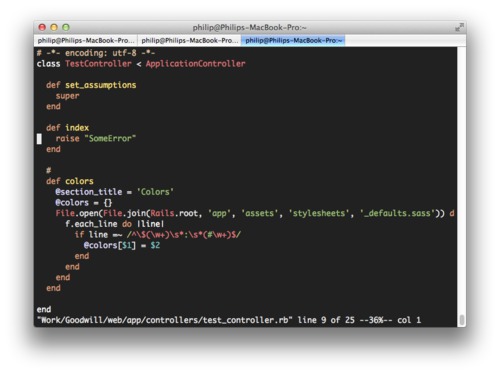Click "line 9 of 25" in status line
The width and height of the screenshot is (500, 374).
(326, 320)
